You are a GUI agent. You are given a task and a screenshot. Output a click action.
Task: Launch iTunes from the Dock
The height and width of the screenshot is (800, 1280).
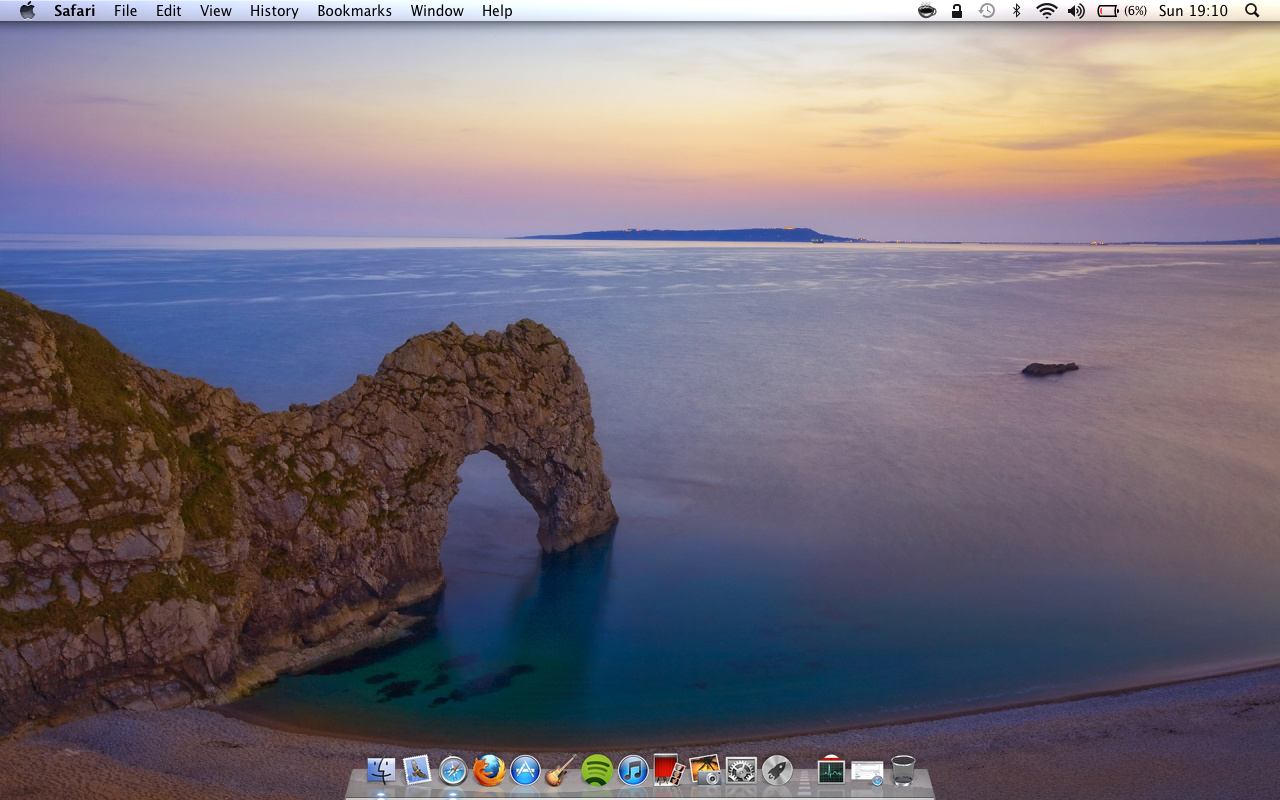(633, 770)
